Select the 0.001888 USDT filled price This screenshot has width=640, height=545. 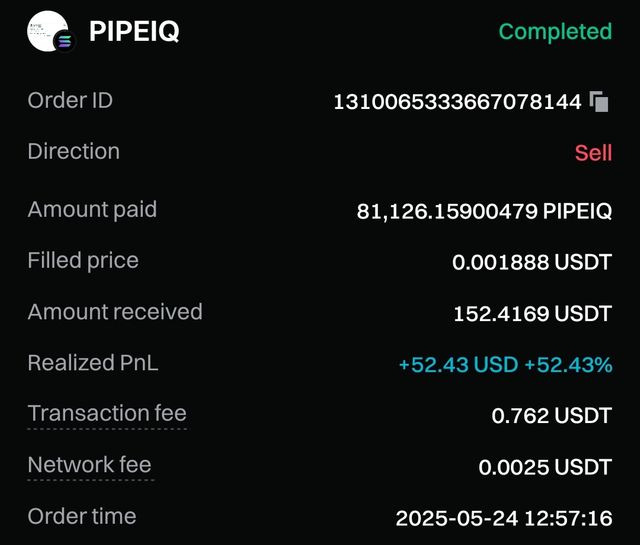532,262
